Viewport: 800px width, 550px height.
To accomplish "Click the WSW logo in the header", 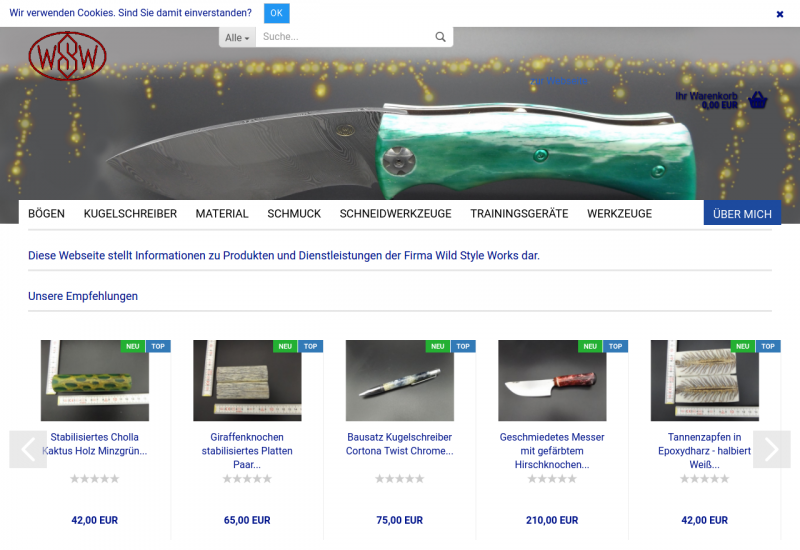I will pyautogui.click(x=67, y=56).
